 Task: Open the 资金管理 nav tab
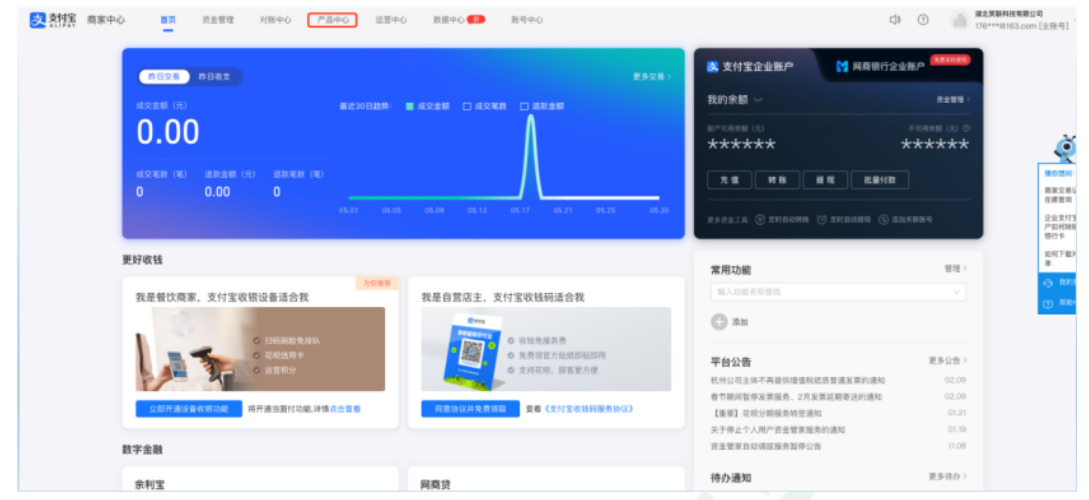pos(218,20)
